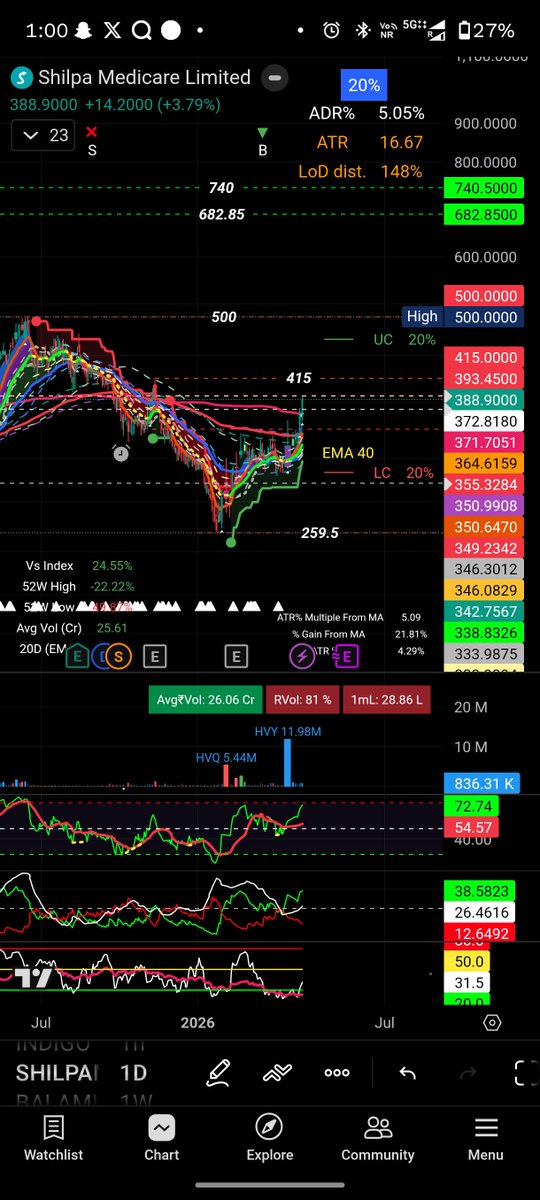Tap the current price 388.9000 label
Image resolution: width=540 pixels, height=1200 pixels.
pyautogui.click(x=485, y=399)
